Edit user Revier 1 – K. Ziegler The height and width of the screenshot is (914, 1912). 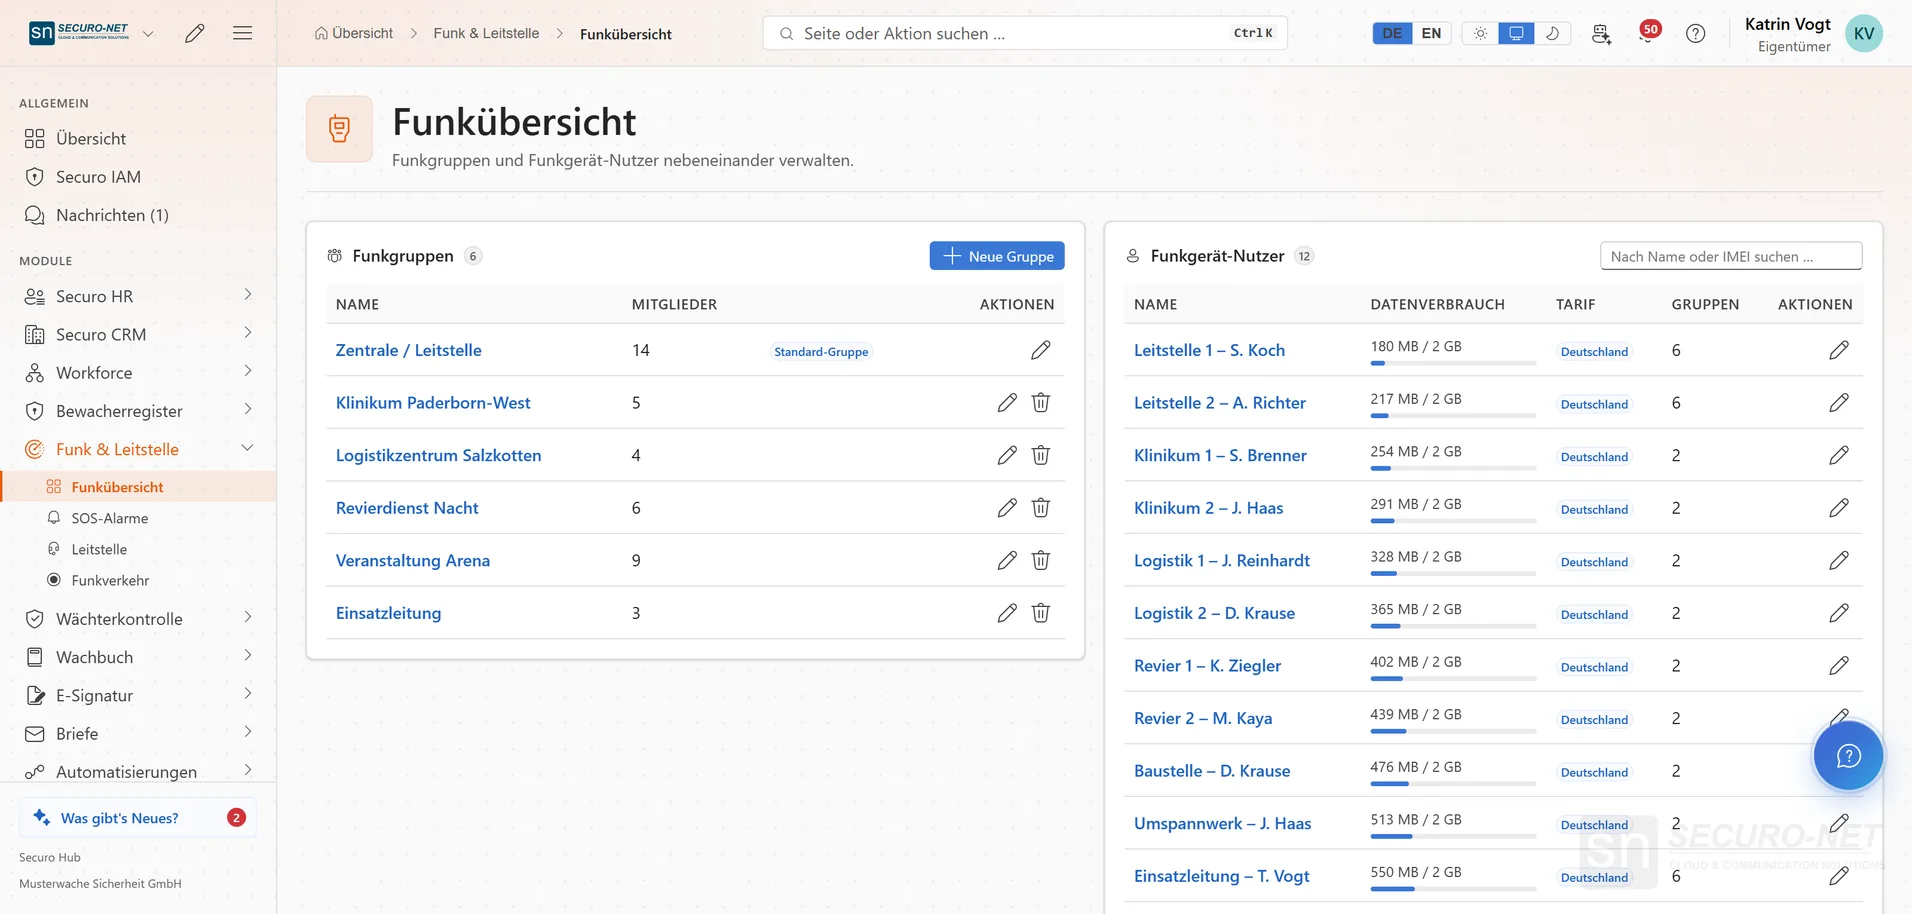click(1839, 665)
